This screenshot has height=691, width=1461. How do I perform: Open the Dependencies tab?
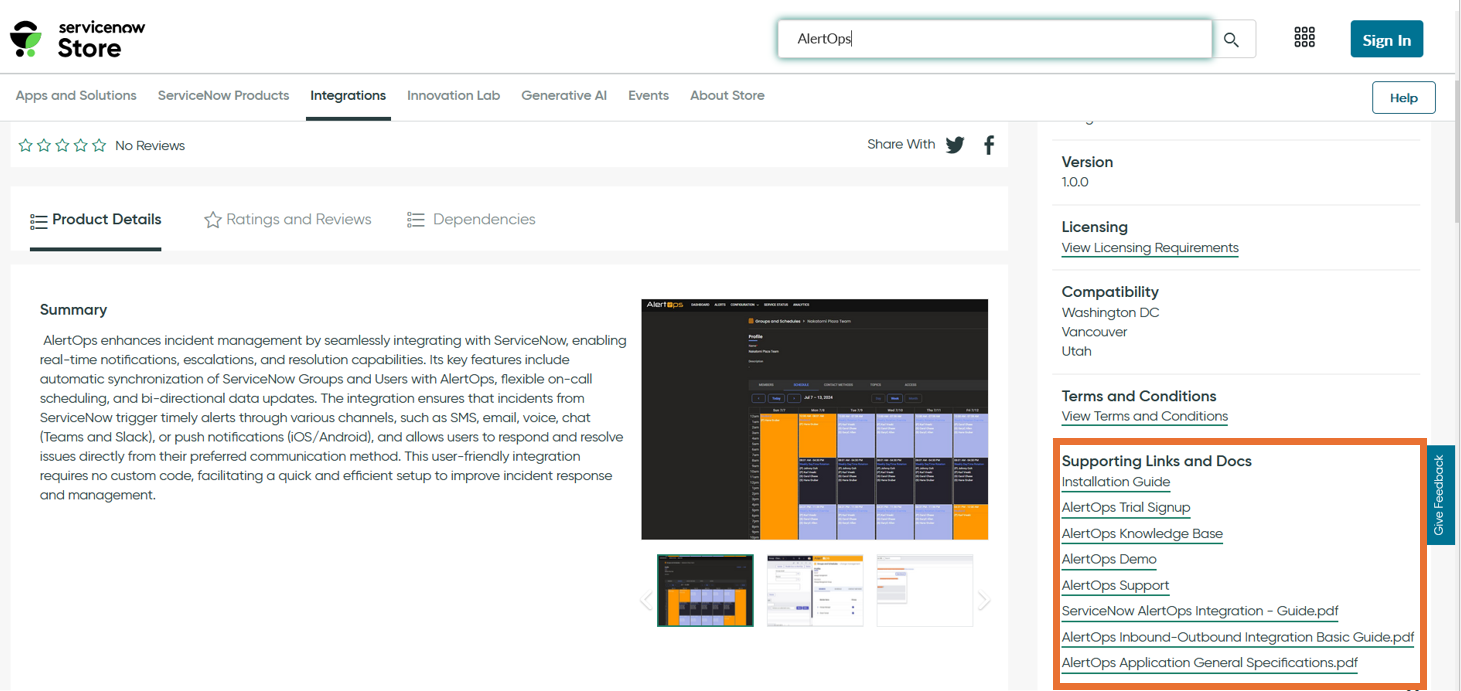[470, 219]
